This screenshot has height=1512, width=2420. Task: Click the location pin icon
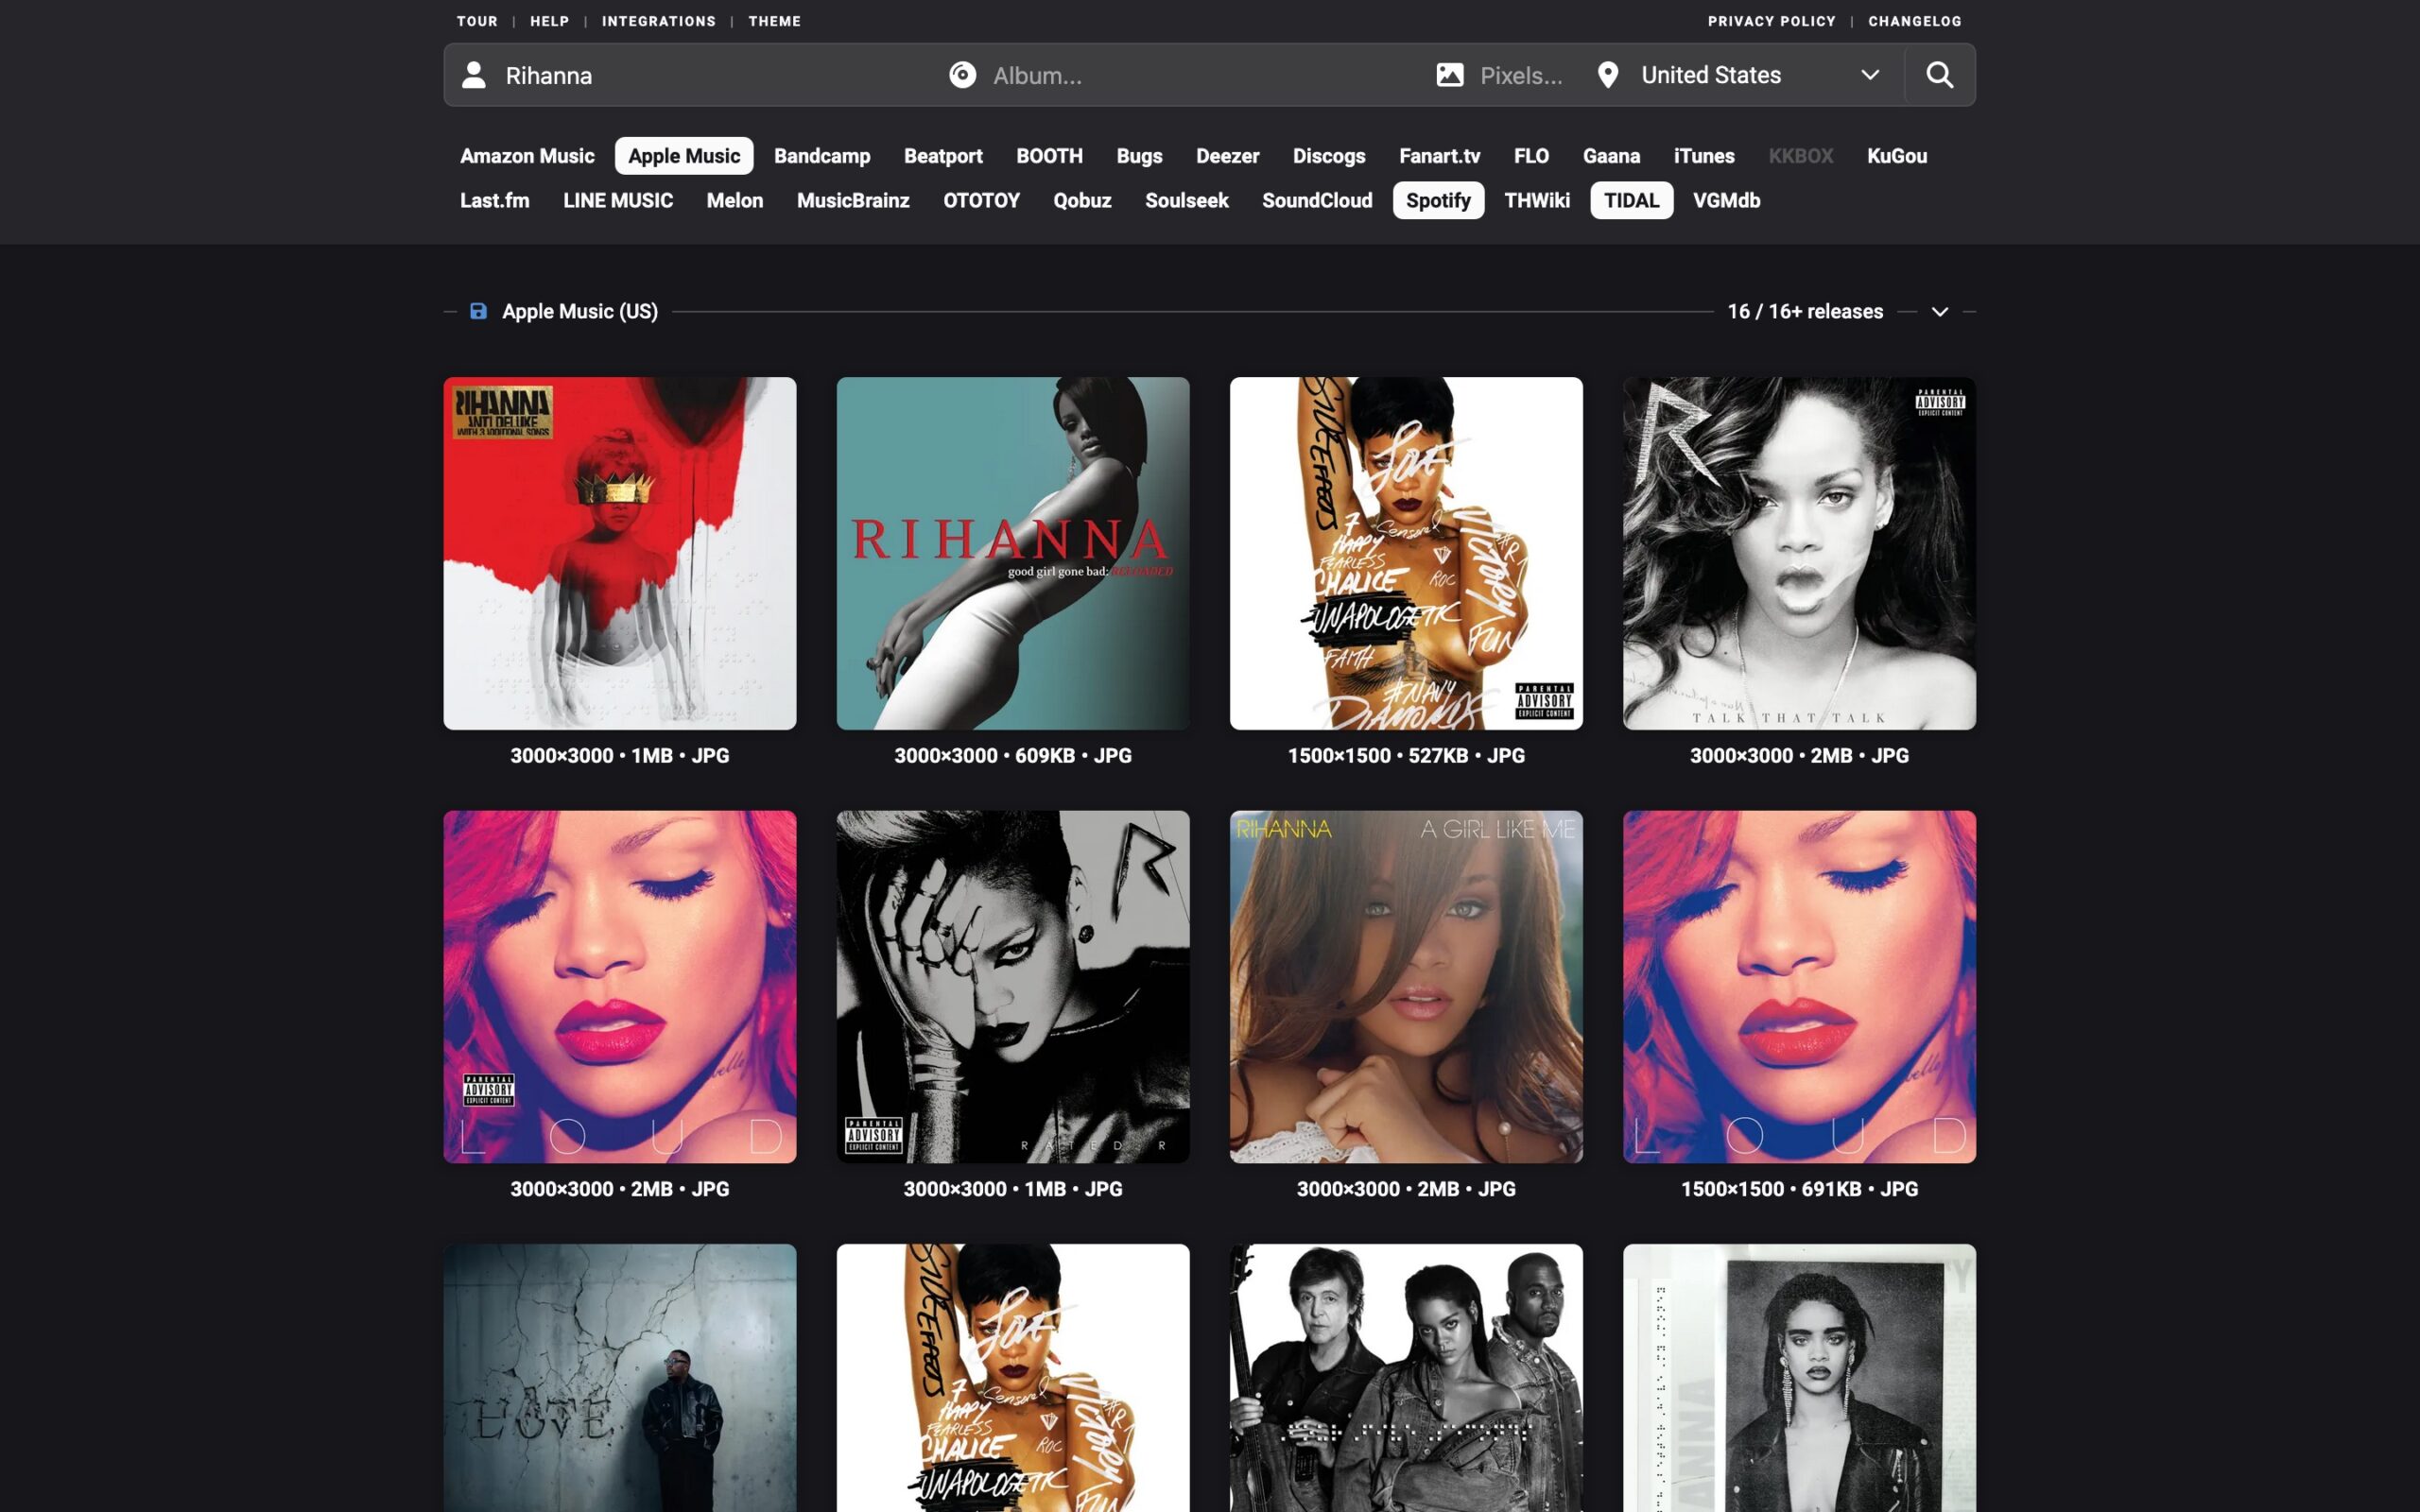[1608, 75]
